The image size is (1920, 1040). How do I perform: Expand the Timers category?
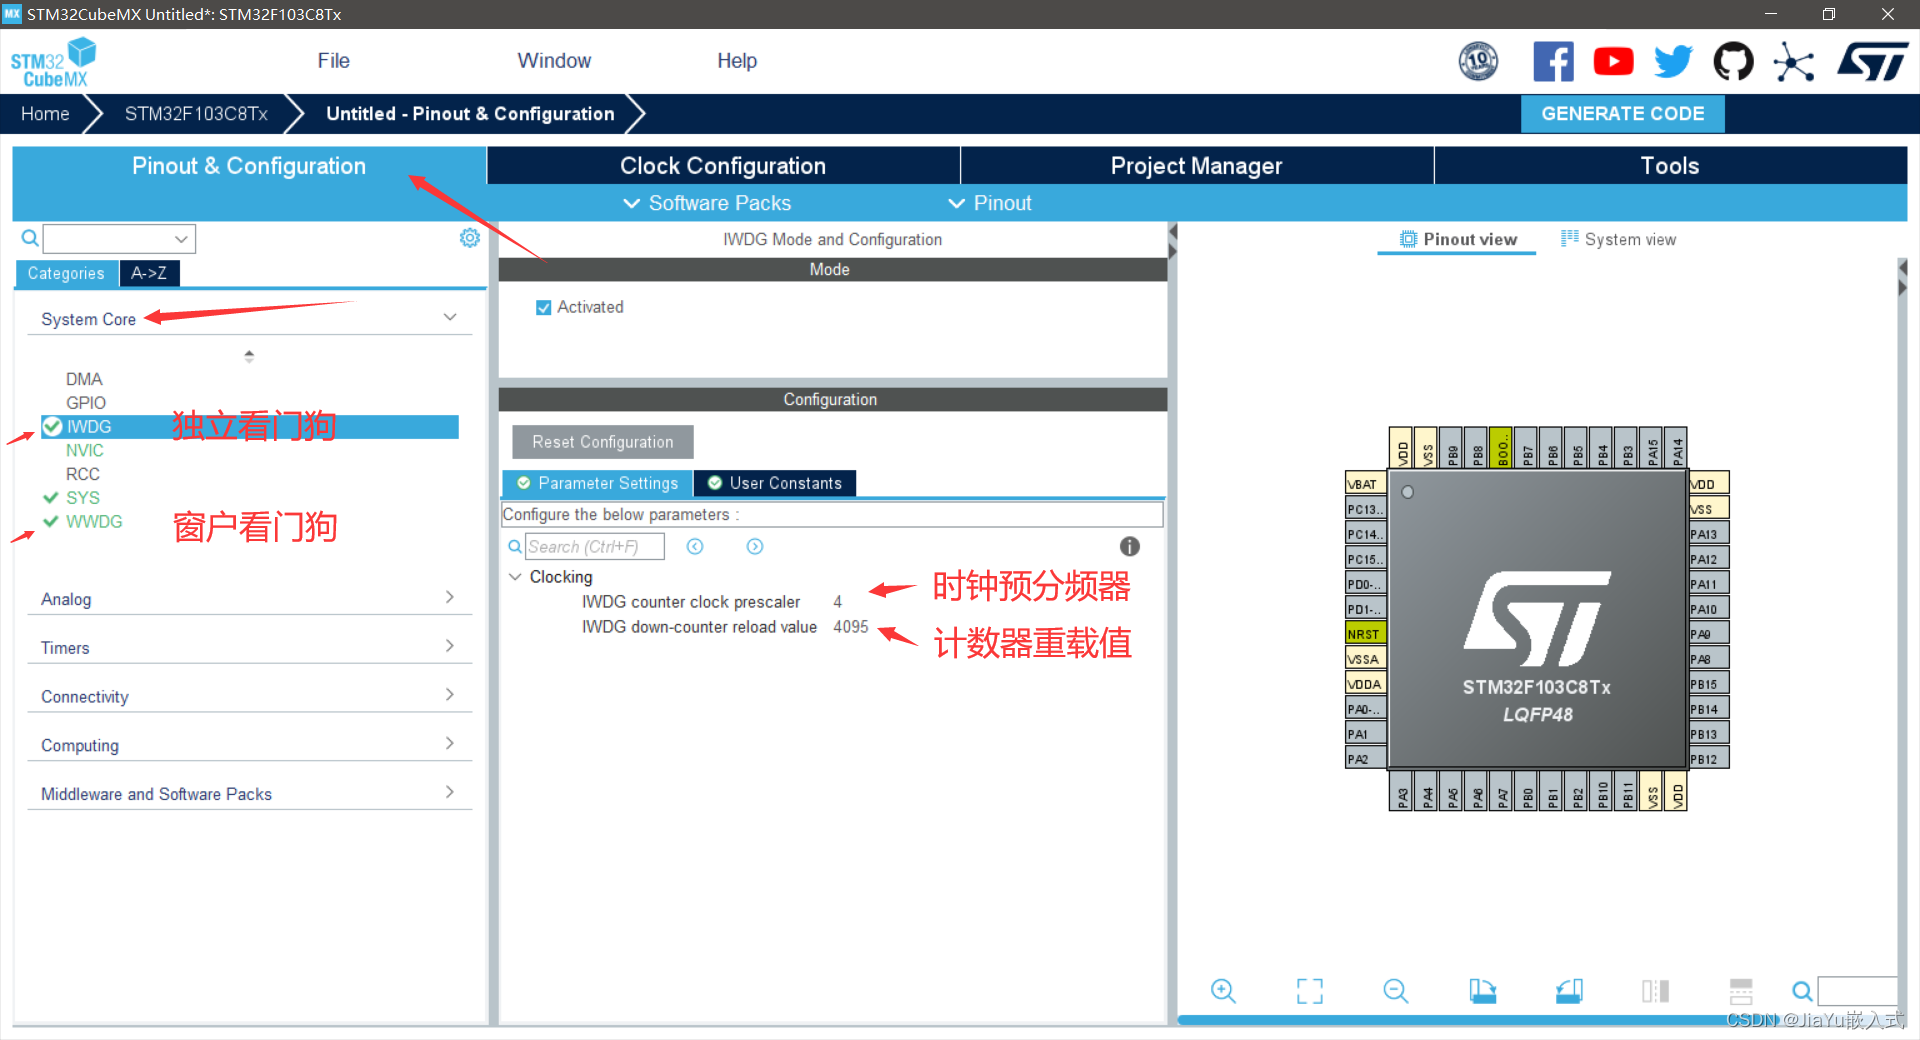(249, 647)
